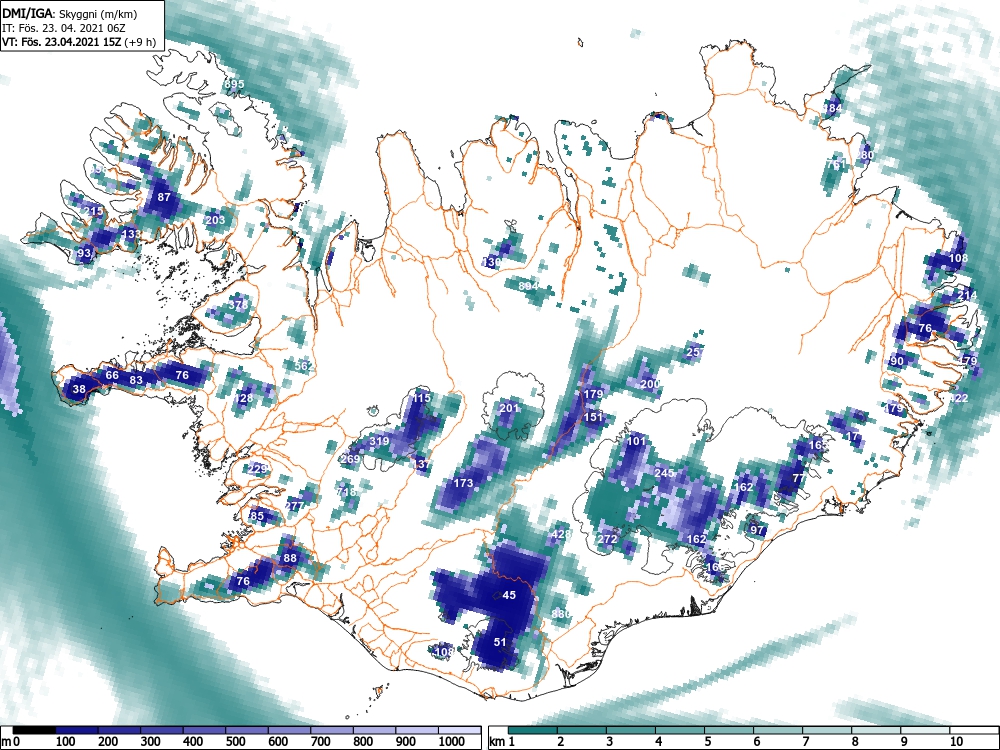Click the '97' value on the map
The height and width of the screenshot is (750, 1000).
(757, 530)
